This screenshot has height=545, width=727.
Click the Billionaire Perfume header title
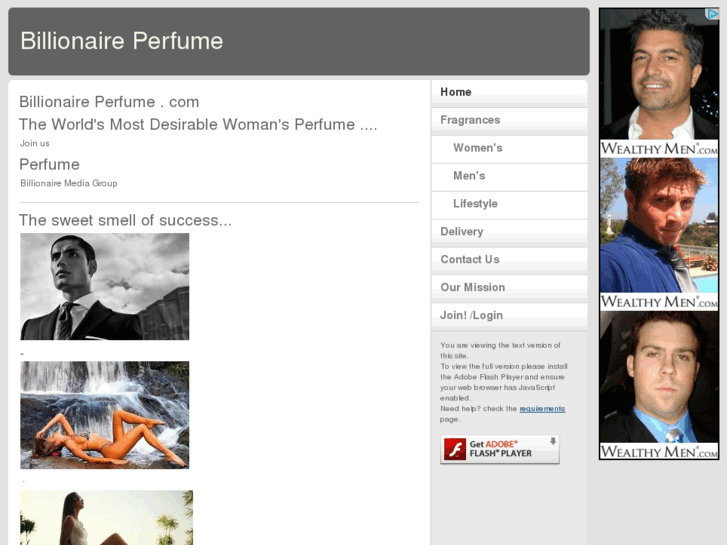click(122, 41)
